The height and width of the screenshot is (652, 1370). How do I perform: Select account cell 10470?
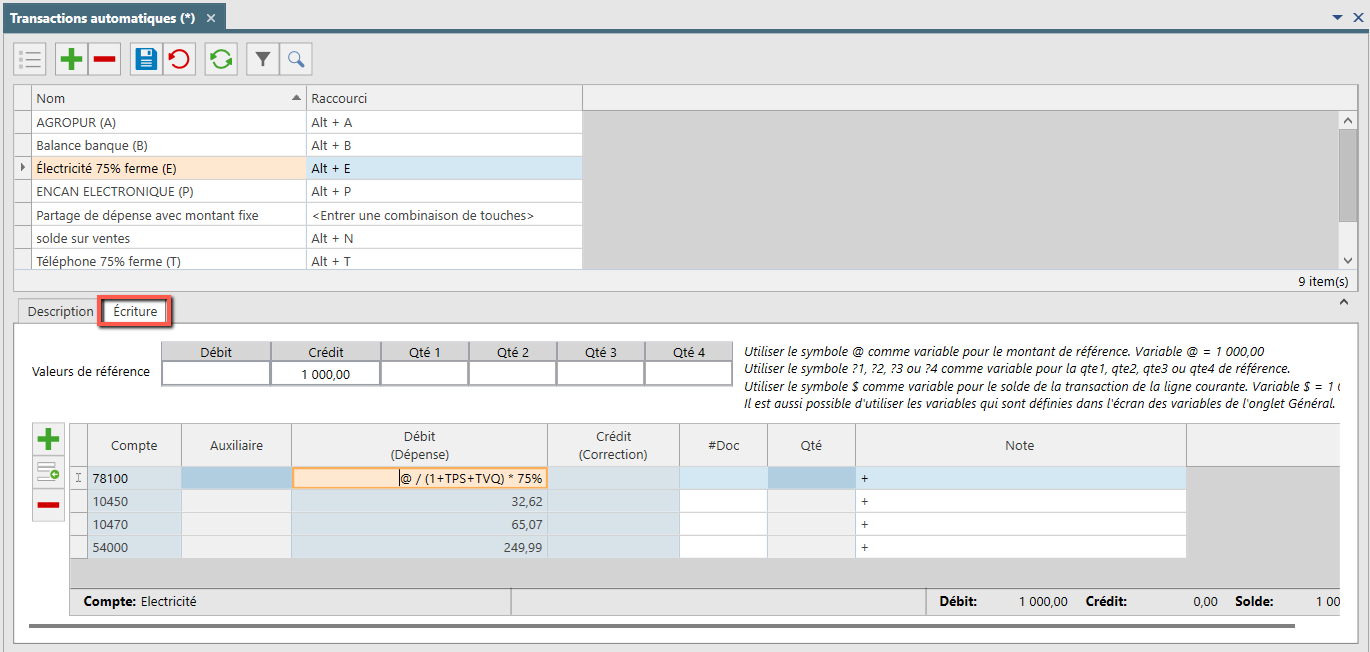click(x=134, y=524)
